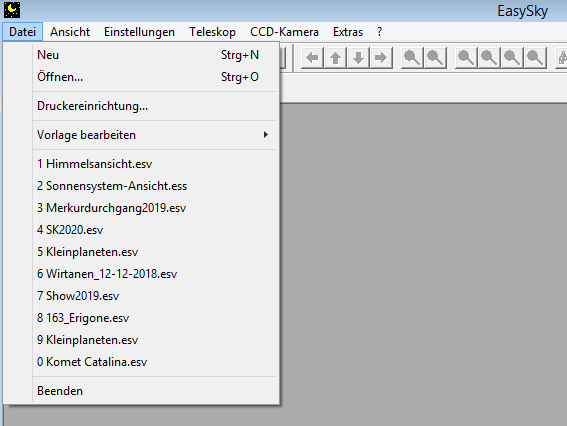
Task: Click the right arrow toolbar button
Action: point(381,57)
